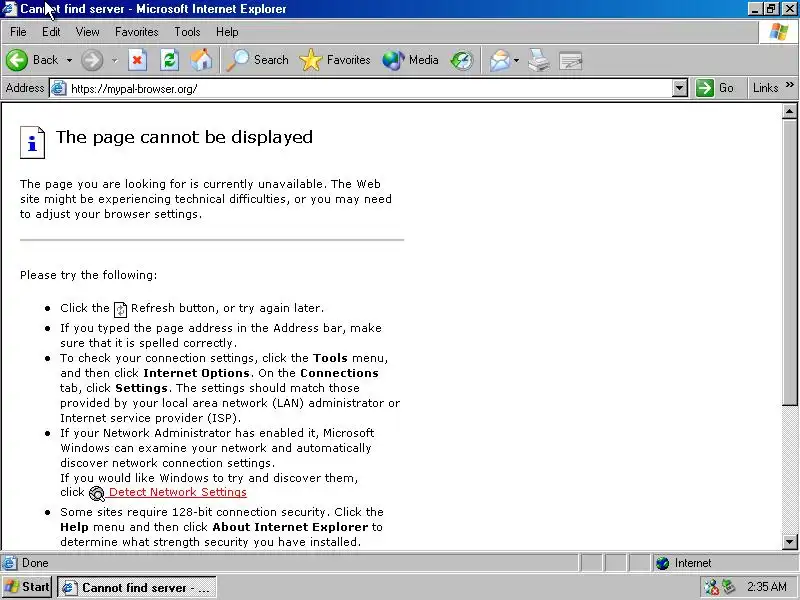This screenshot has height=600, width=800.
Task: Open the Edit menu
Action: 51,32
